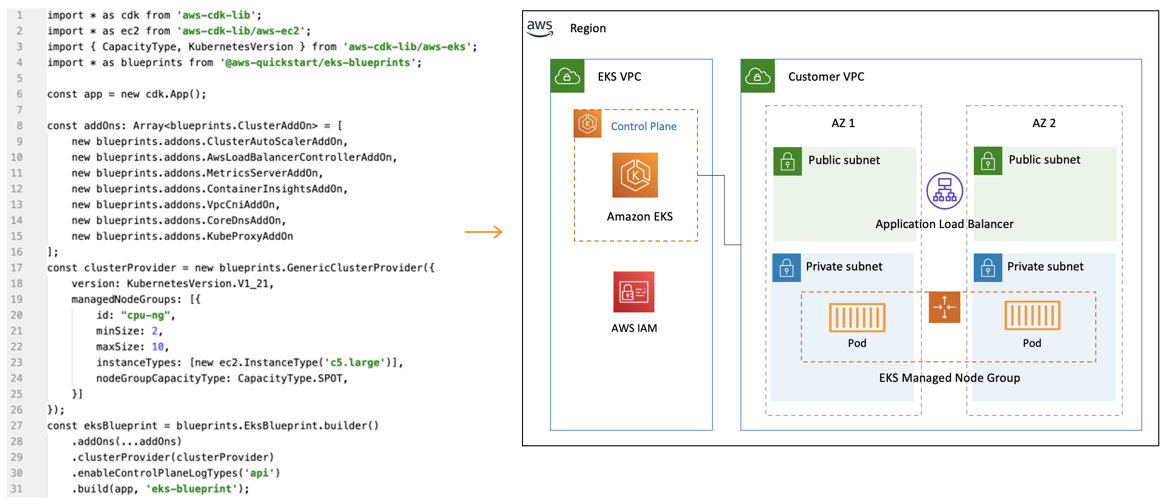The width and height of the screenshot is (1167, 504).
Task: Click line number 17 in the gutter
Action: pyautogui.click(x=17, y=268)
